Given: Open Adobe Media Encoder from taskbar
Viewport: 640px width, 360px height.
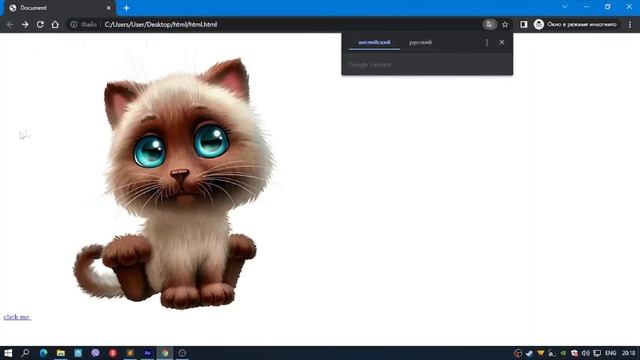Looking at the screenshot, I should [x=148, y=353].
